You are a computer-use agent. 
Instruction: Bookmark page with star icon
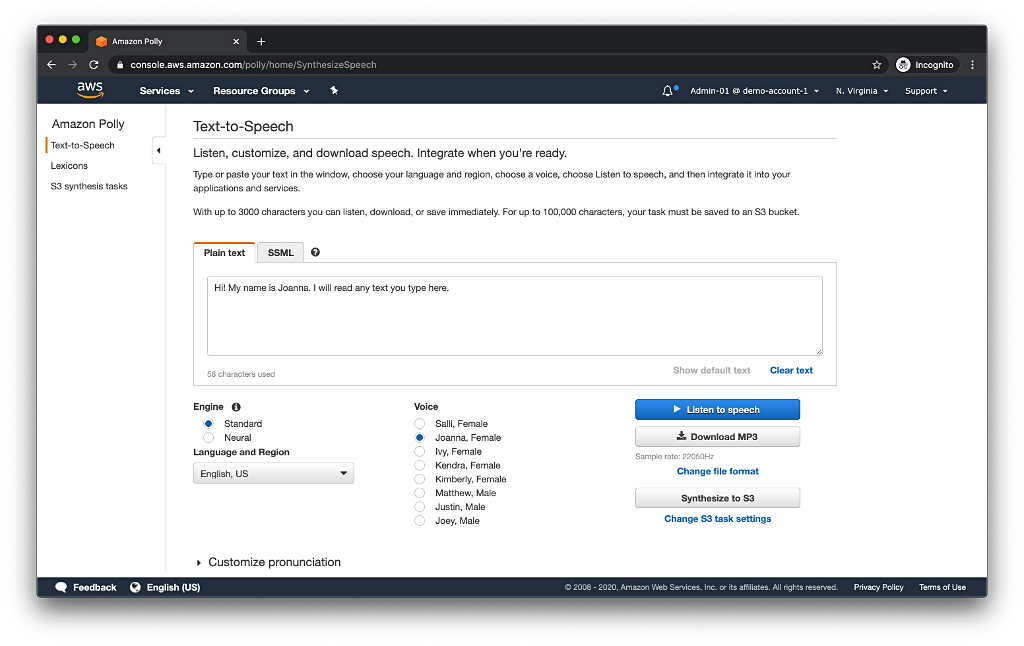point(876,65)
